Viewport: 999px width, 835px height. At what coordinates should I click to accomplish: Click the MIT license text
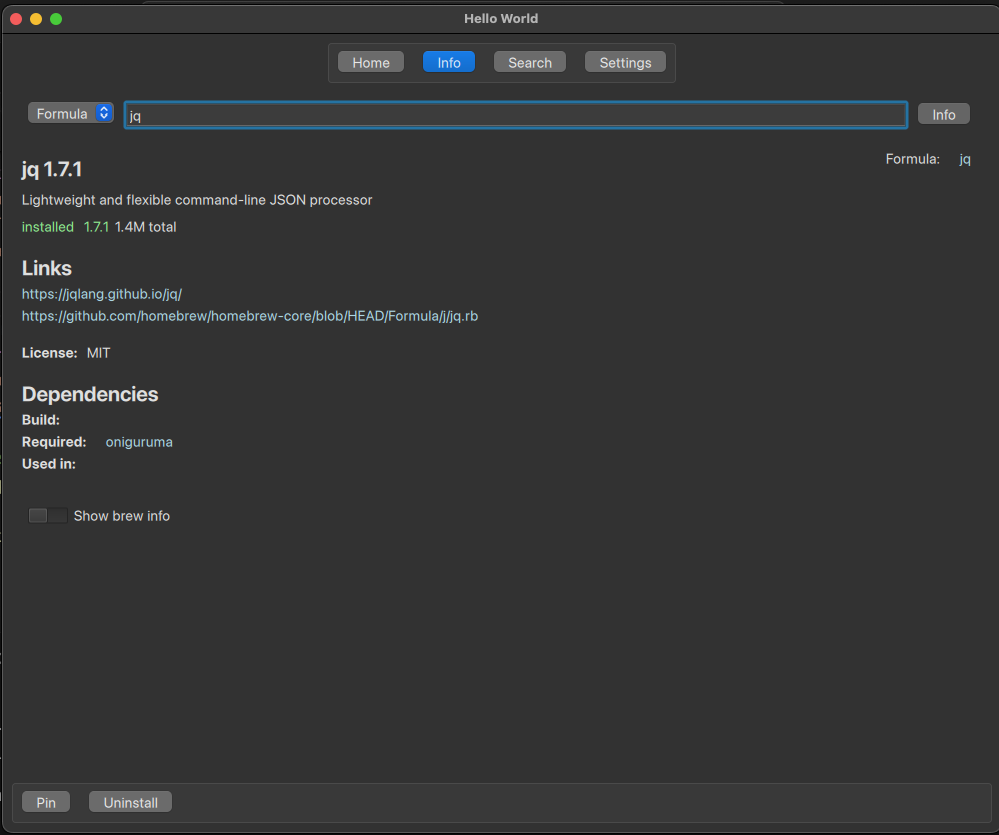99,353
